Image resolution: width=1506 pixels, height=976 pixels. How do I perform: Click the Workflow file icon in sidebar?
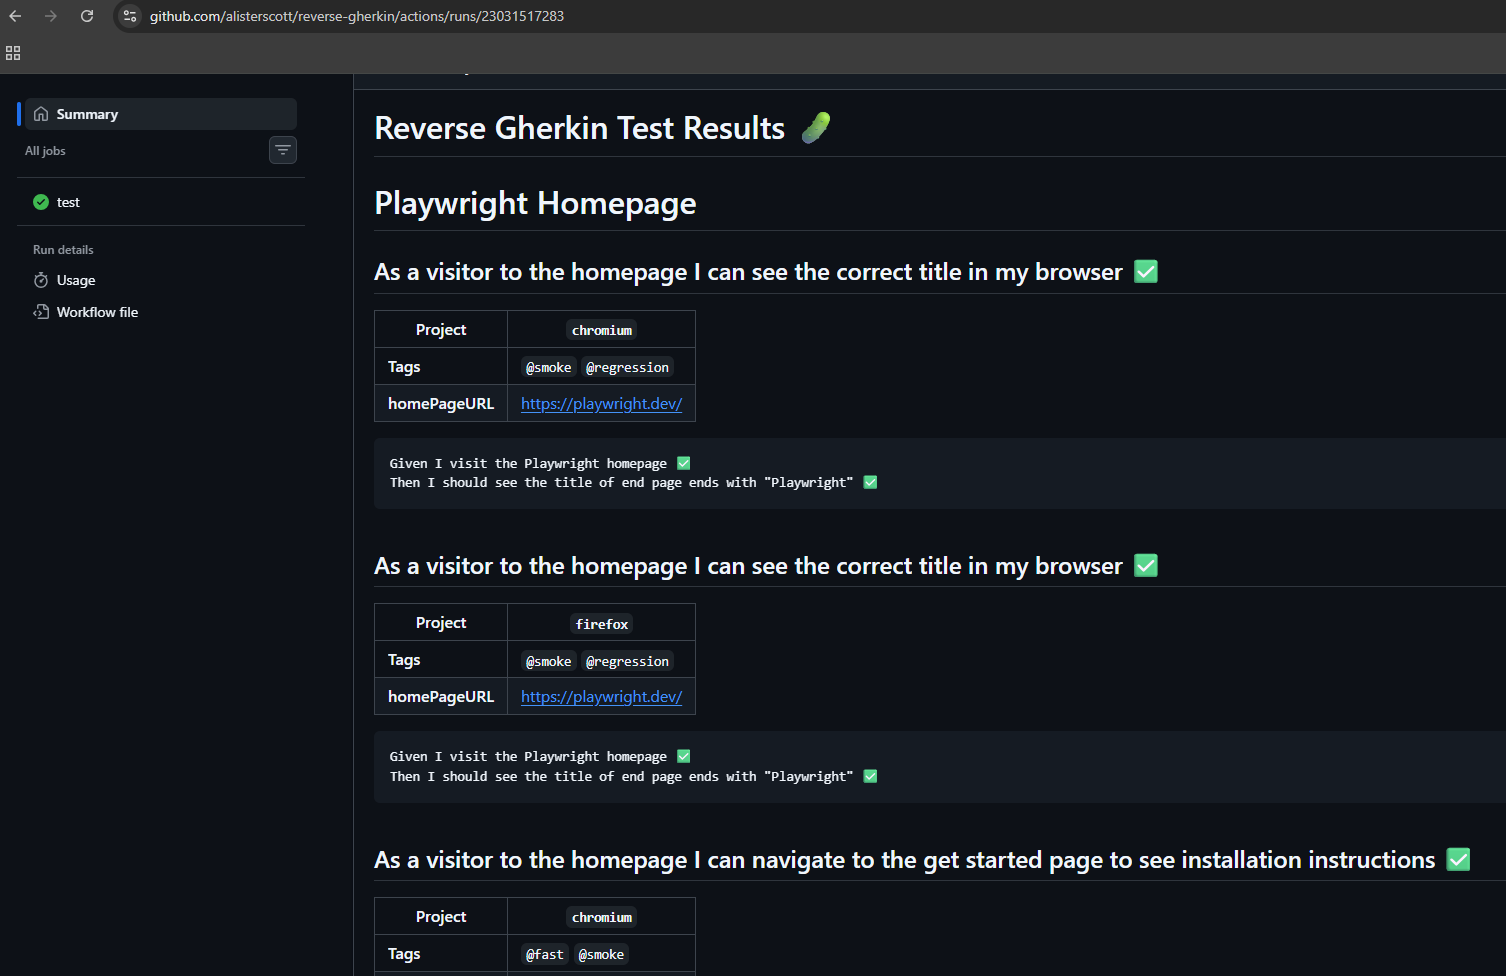pos(39,312)
